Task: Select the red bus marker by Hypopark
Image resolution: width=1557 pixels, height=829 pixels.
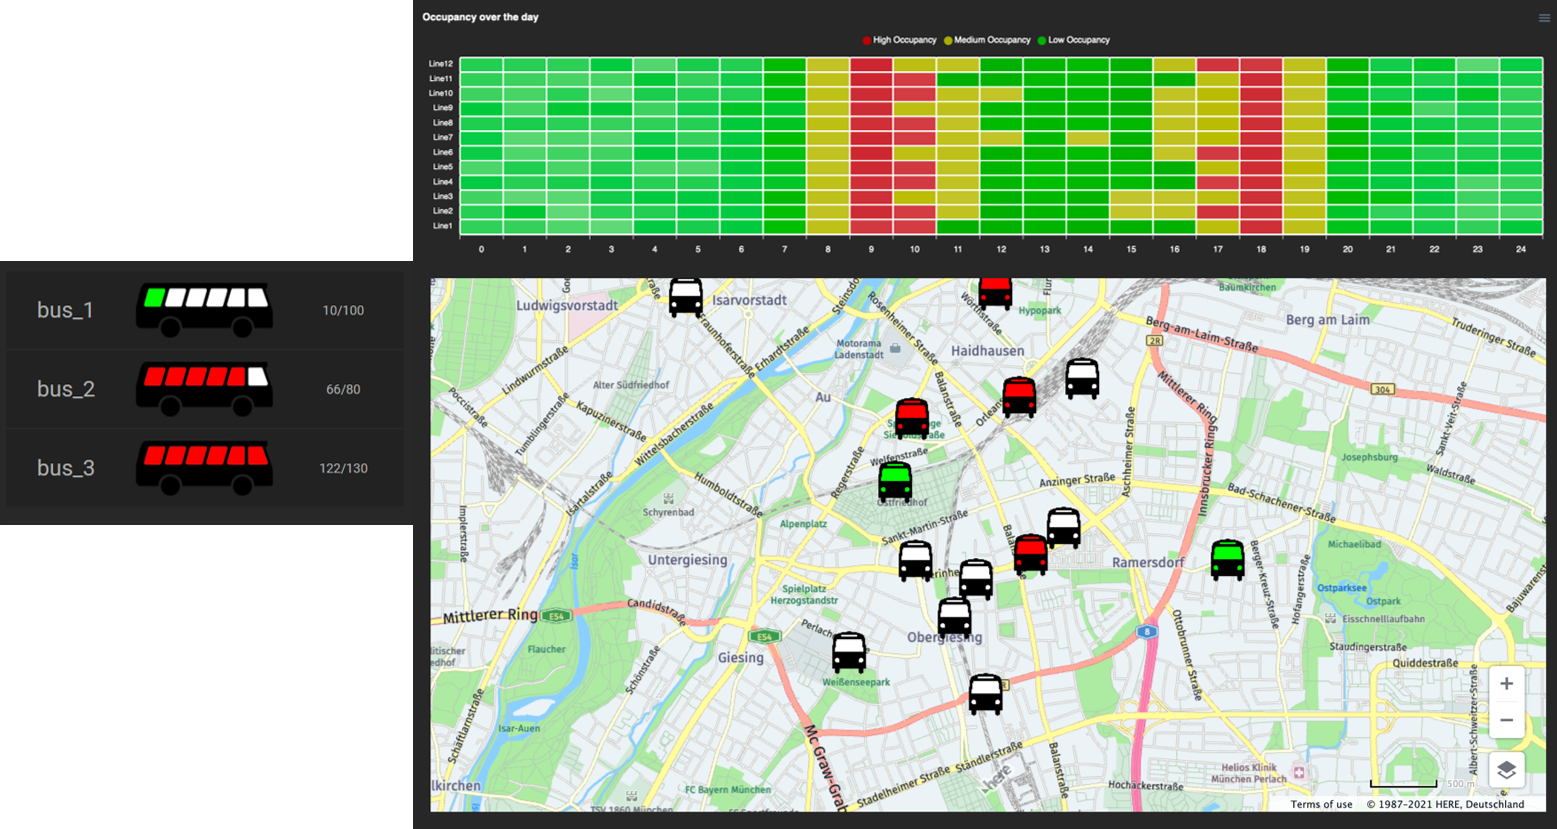Action: click(x=995, y=292)
